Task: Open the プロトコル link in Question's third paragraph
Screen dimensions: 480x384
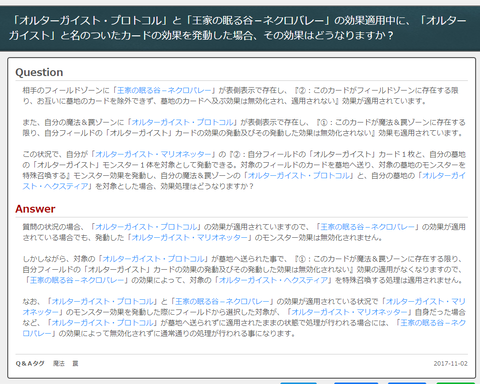Action: [298, 176]
